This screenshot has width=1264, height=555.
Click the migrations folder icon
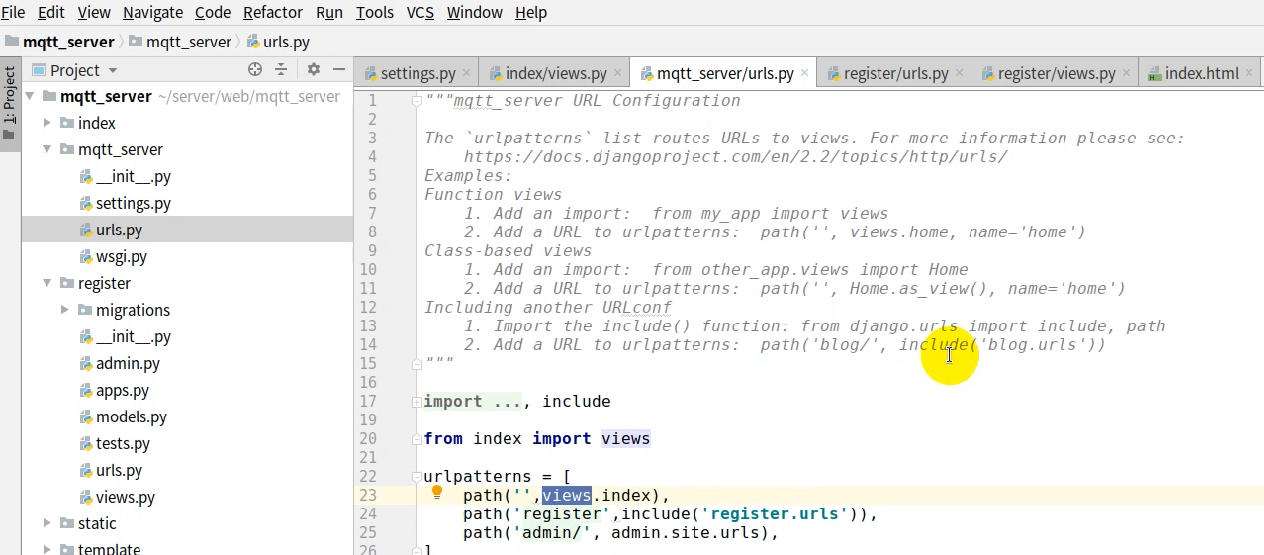coord(85,310)
